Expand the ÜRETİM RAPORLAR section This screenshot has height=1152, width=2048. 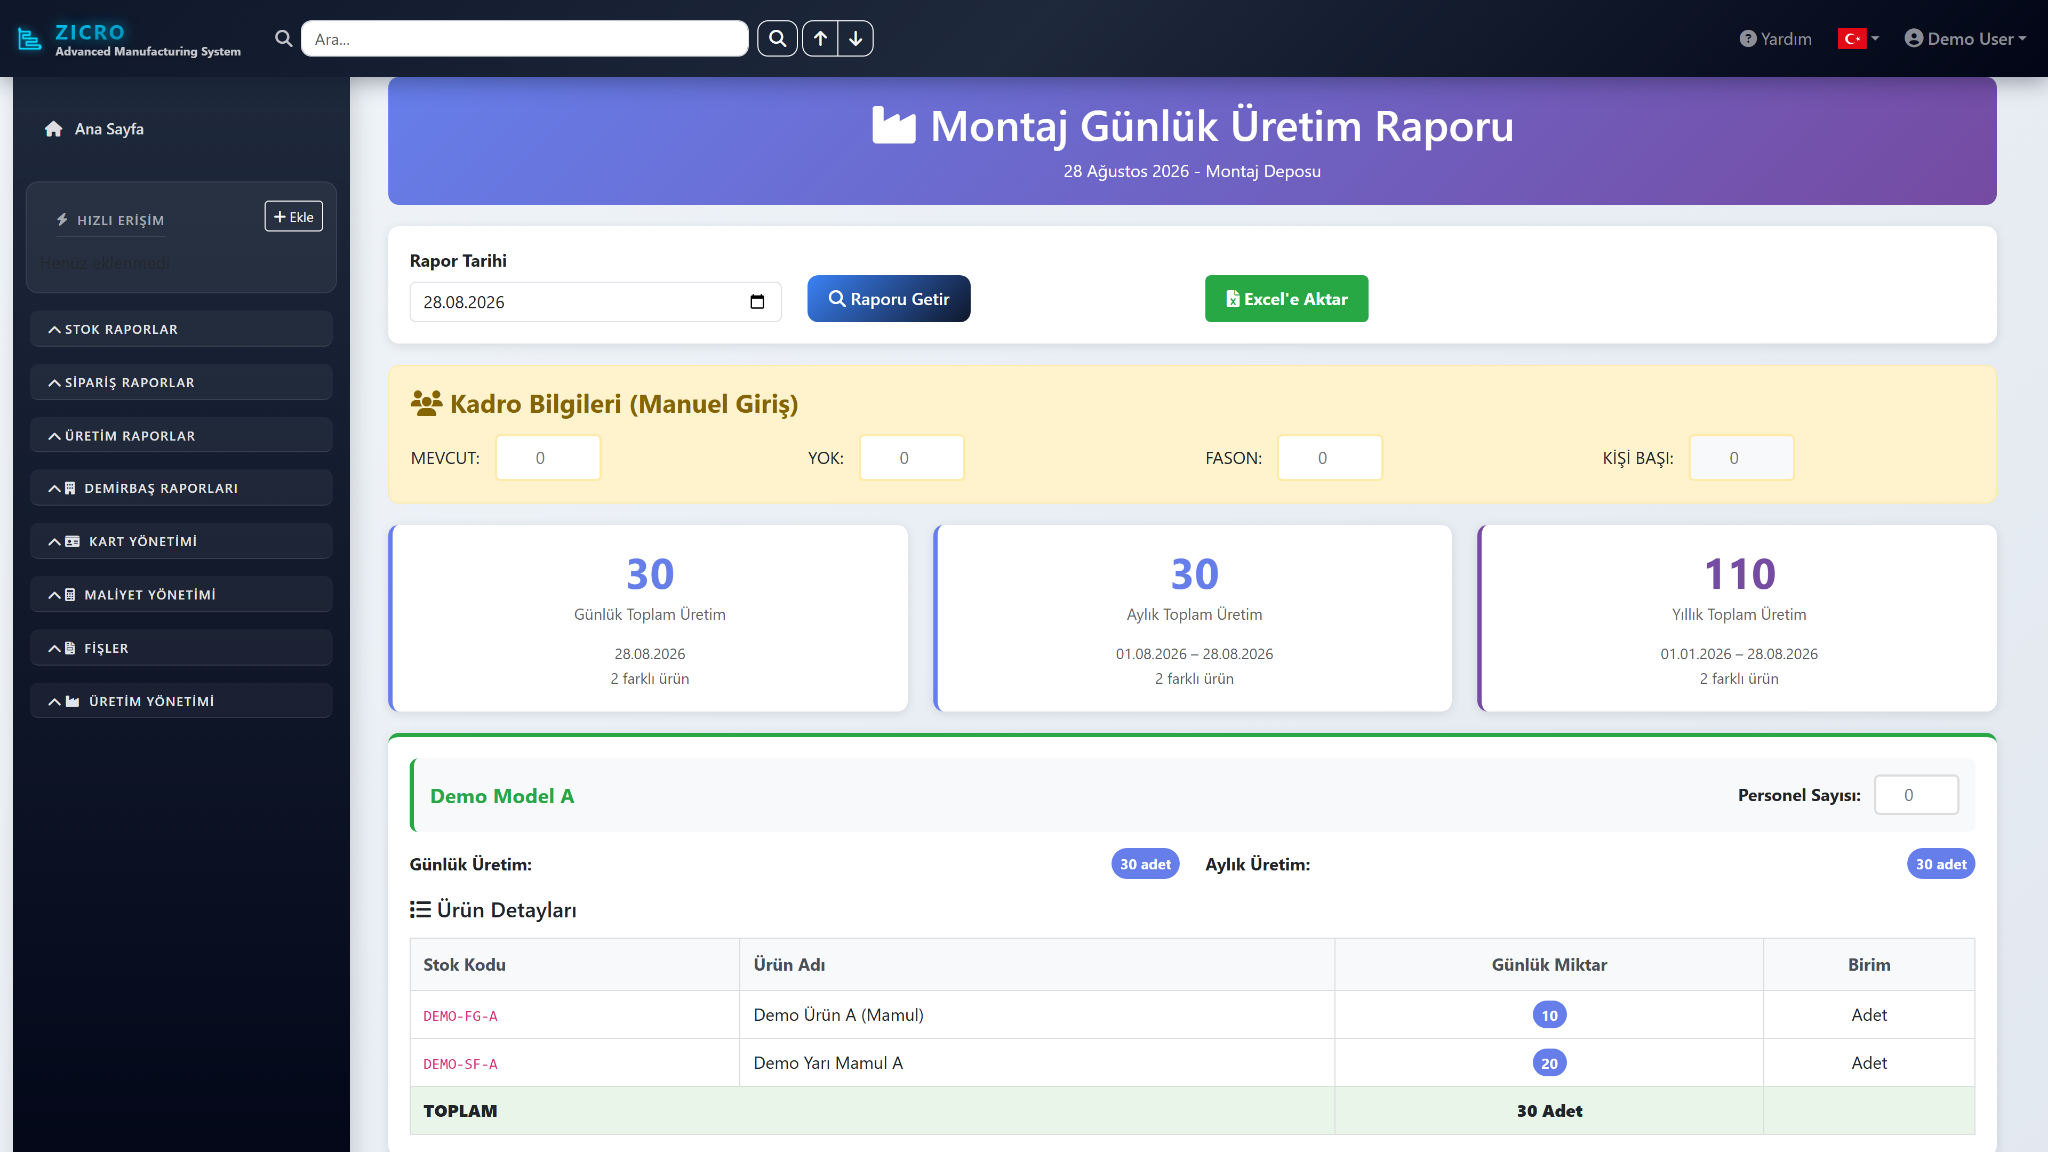coord(181,436)
